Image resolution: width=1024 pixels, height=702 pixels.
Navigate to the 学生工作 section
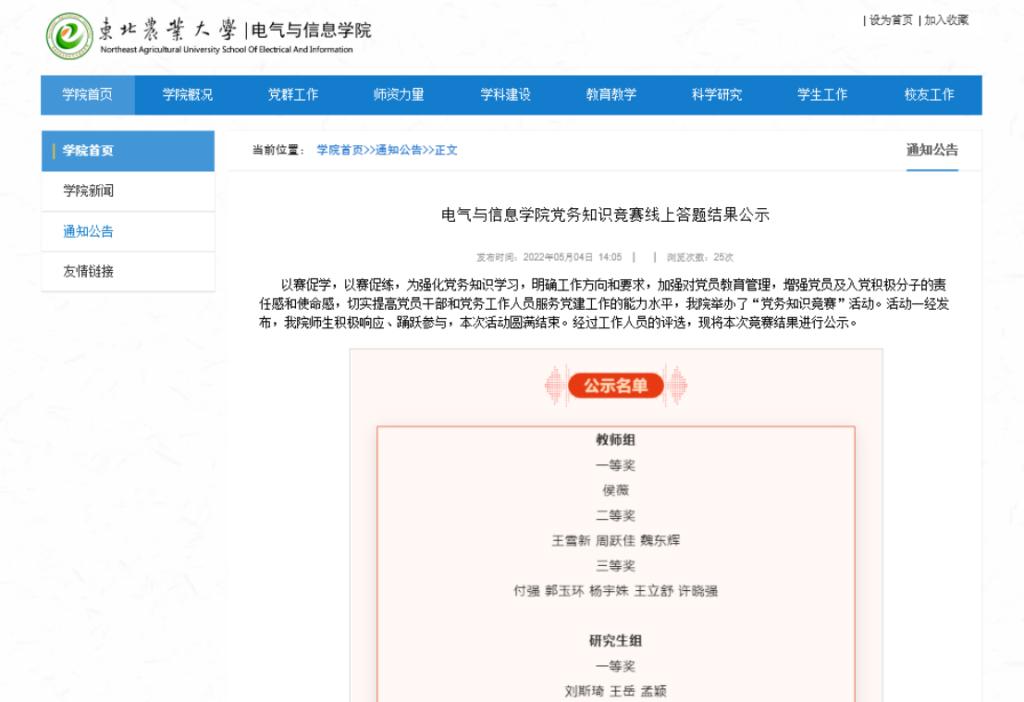tap(822, 95)
